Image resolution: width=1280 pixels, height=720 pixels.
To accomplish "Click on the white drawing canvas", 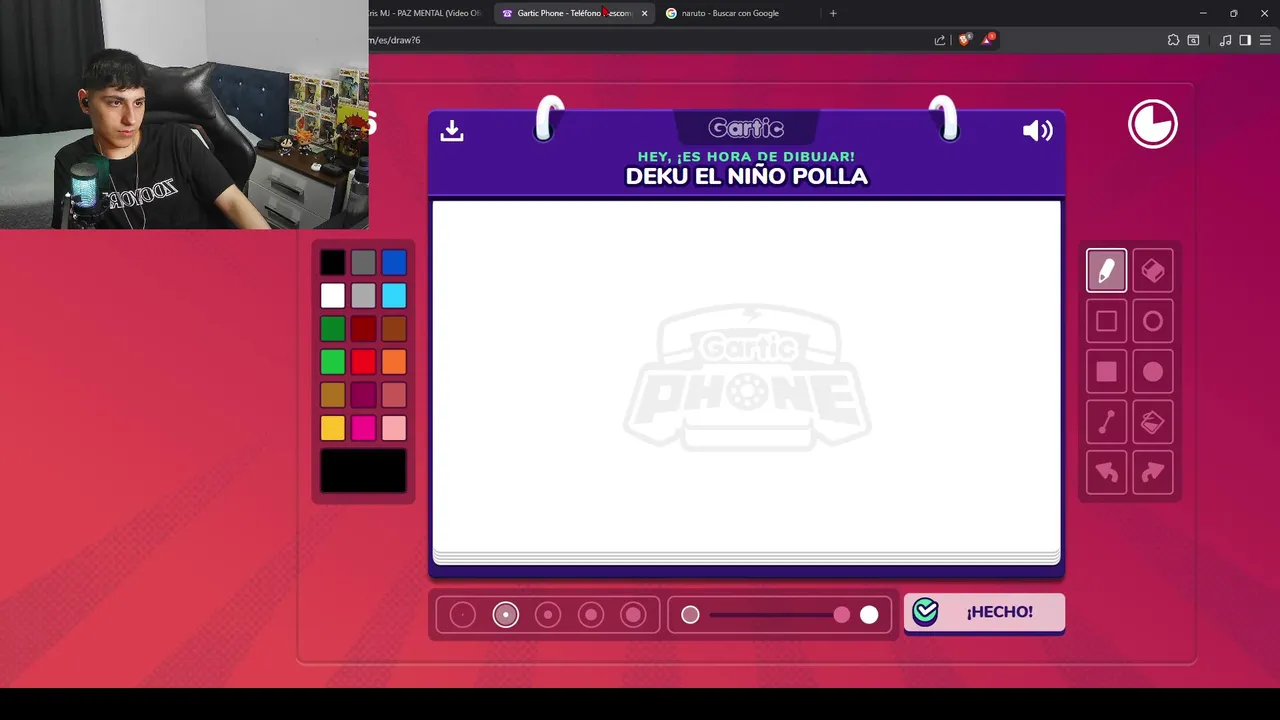I will tap(746, 376).
